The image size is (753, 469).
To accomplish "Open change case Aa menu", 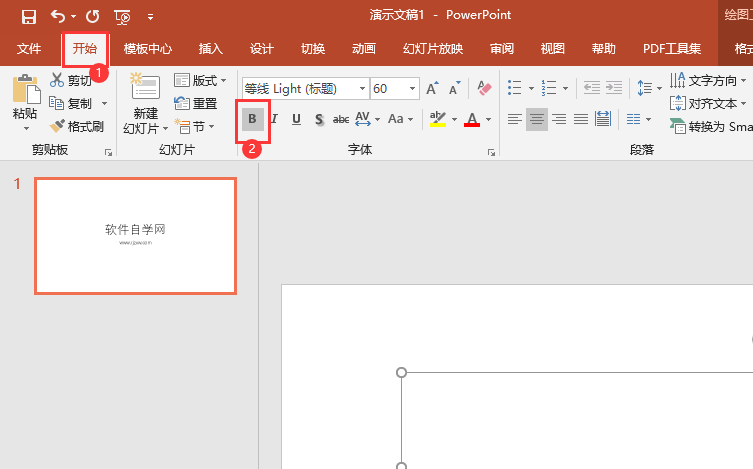I will tap(401, 119).
